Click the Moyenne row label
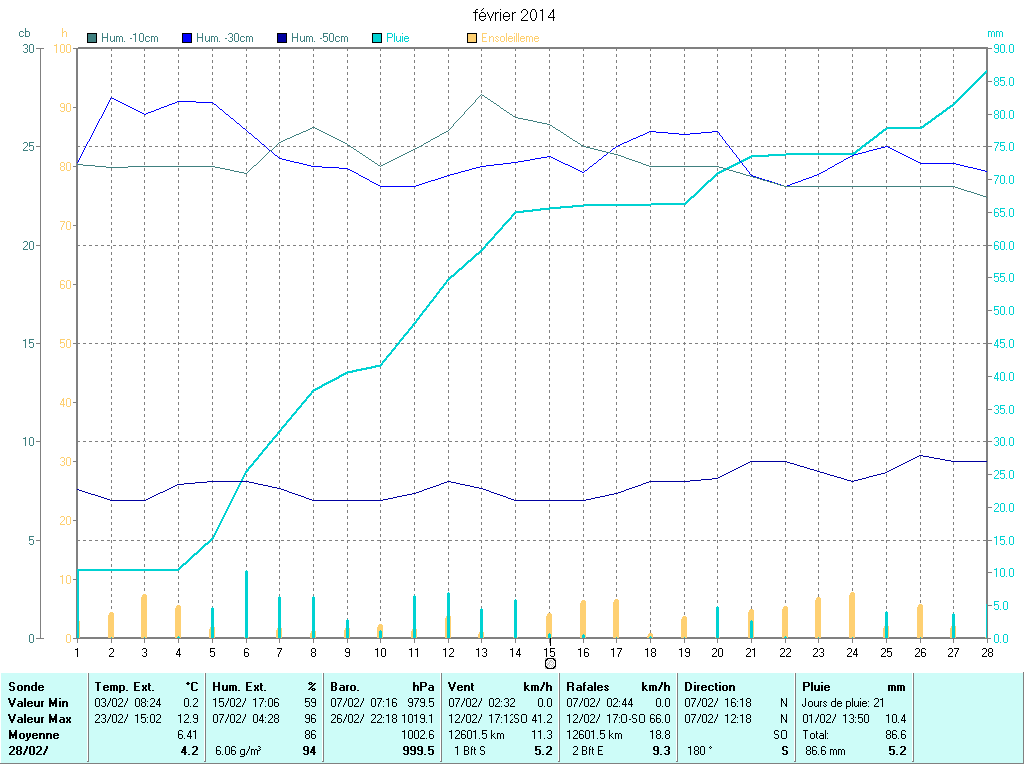The image size is (1024, 764). 33,735
